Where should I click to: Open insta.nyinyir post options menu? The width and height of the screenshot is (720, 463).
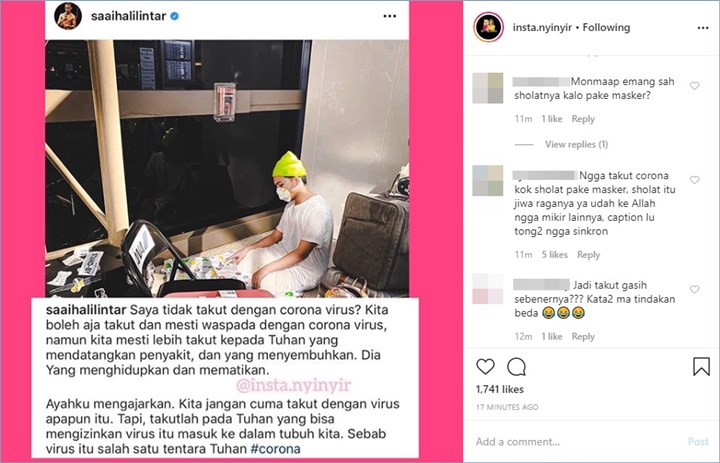(703, 28)
